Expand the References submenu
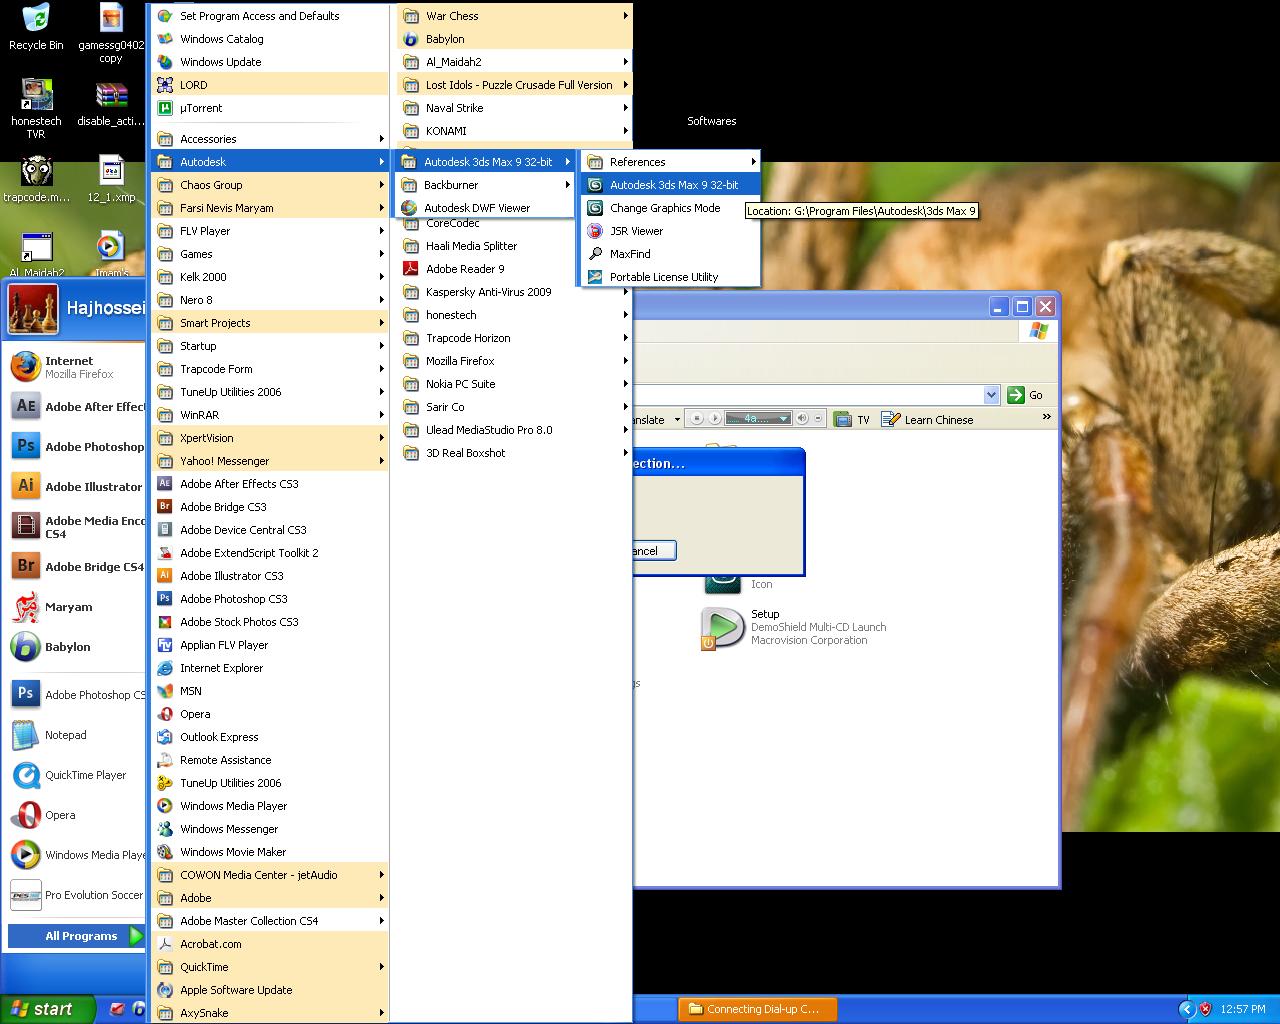This screenshot has height=1024, width=1280. [x=670, y=162]
